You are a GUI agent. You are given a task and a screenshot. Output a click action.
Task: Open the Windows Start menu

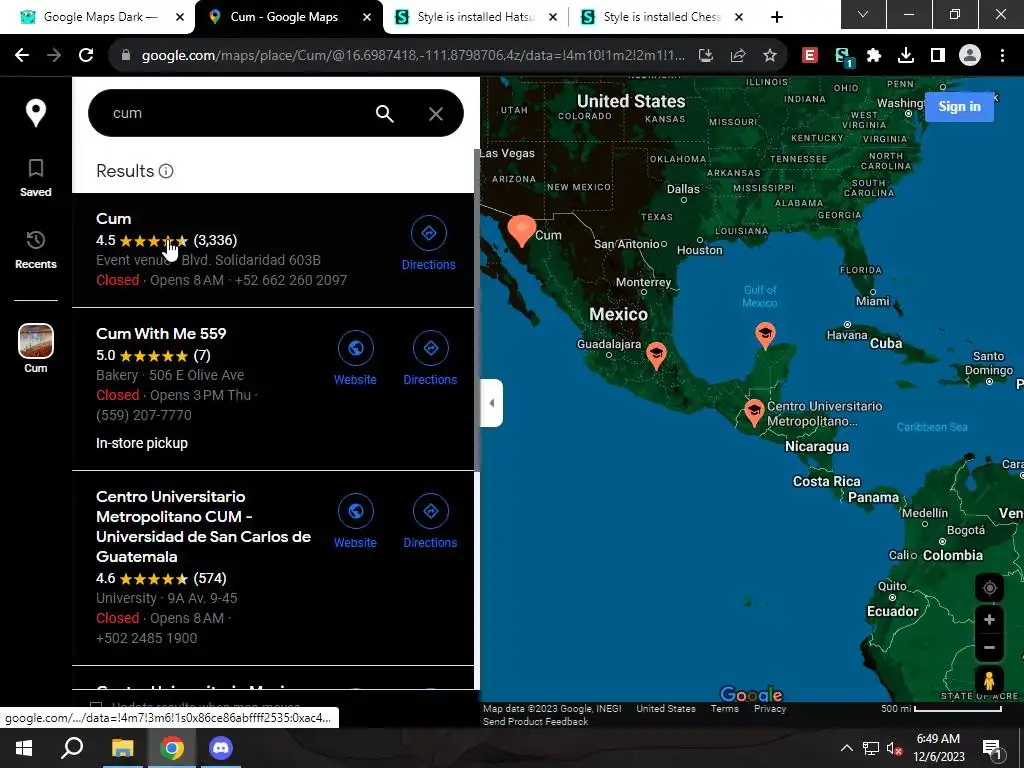tap(24, 748)
